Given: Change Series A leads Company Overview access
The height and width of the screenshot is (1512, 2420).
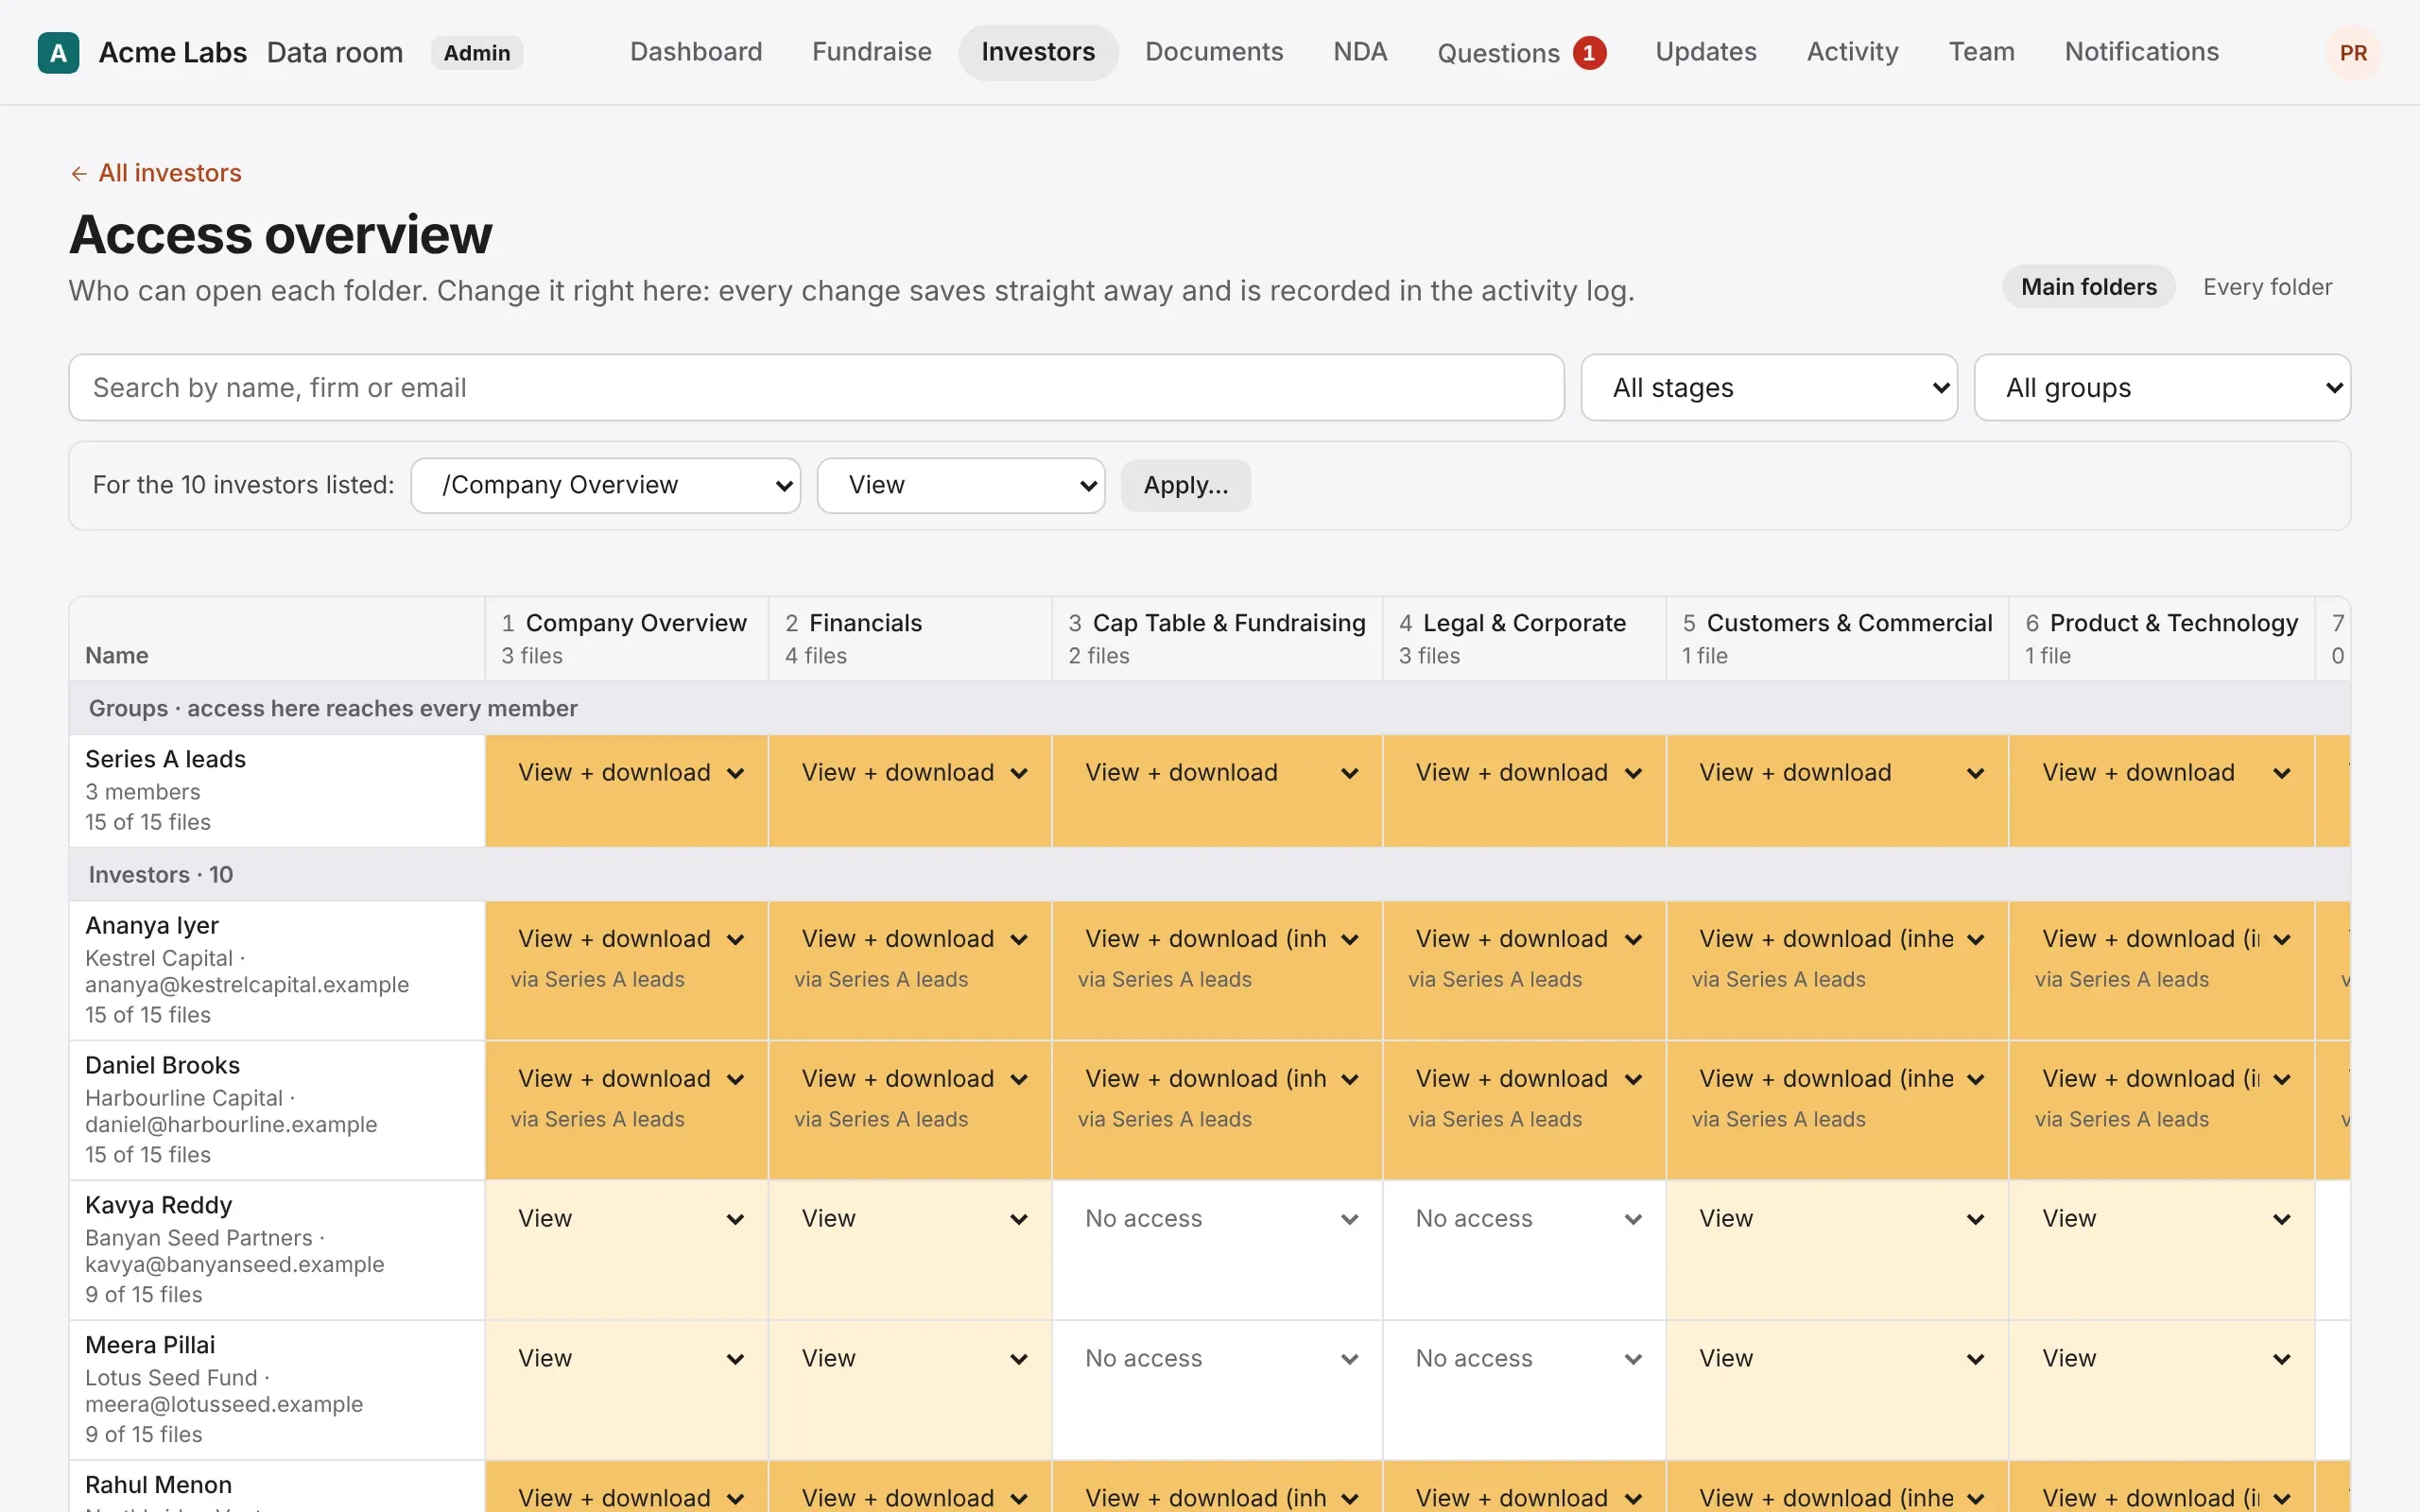Looking at the screenshot, I should (x=629, y=773).
